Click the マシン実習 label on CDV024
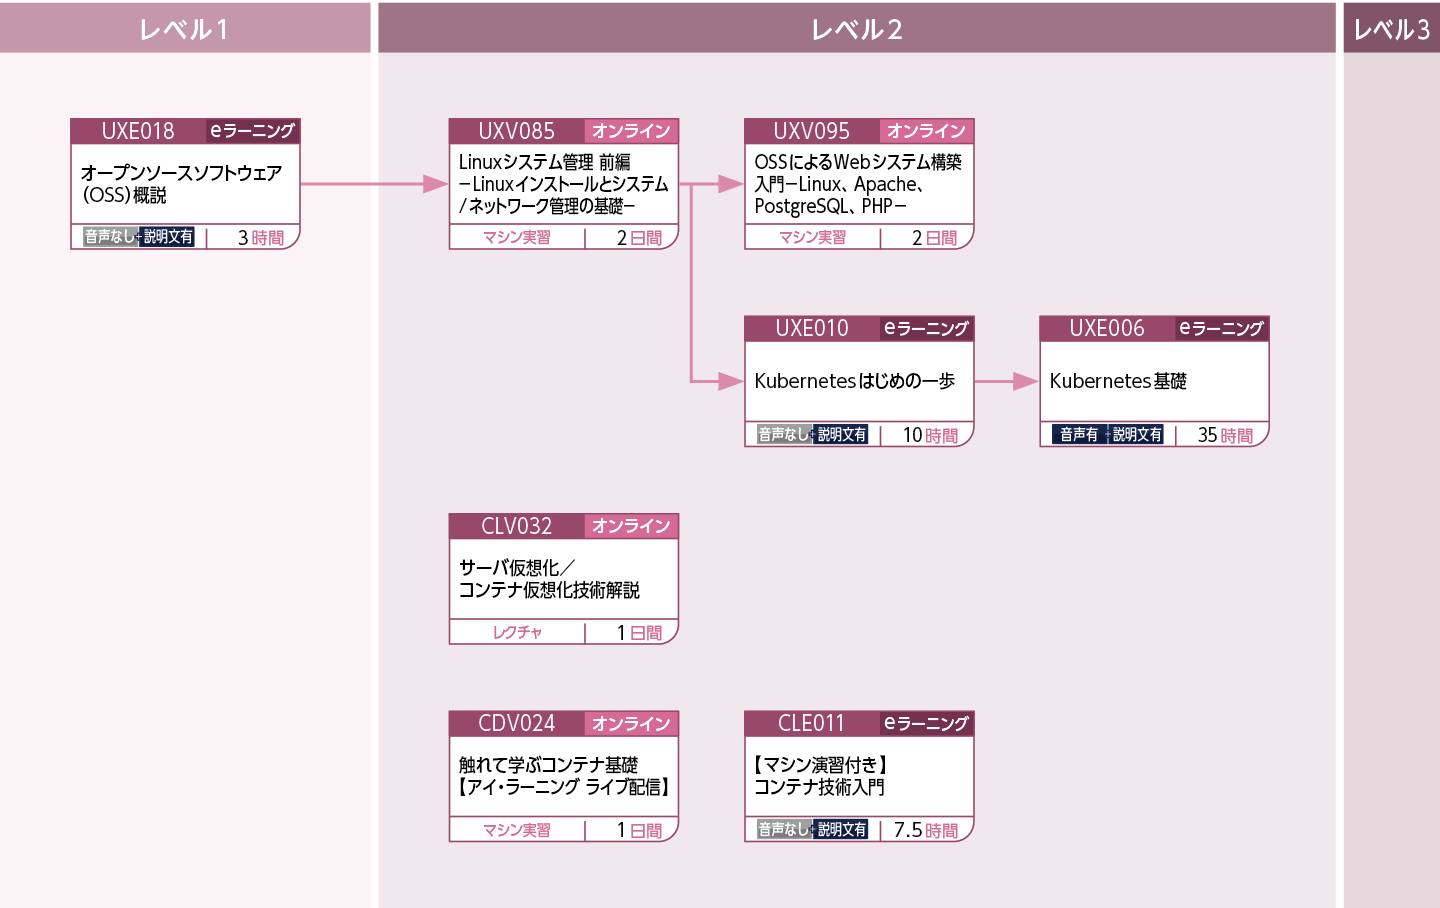Viewport: 1440px width, 908px height. [517, 829]
